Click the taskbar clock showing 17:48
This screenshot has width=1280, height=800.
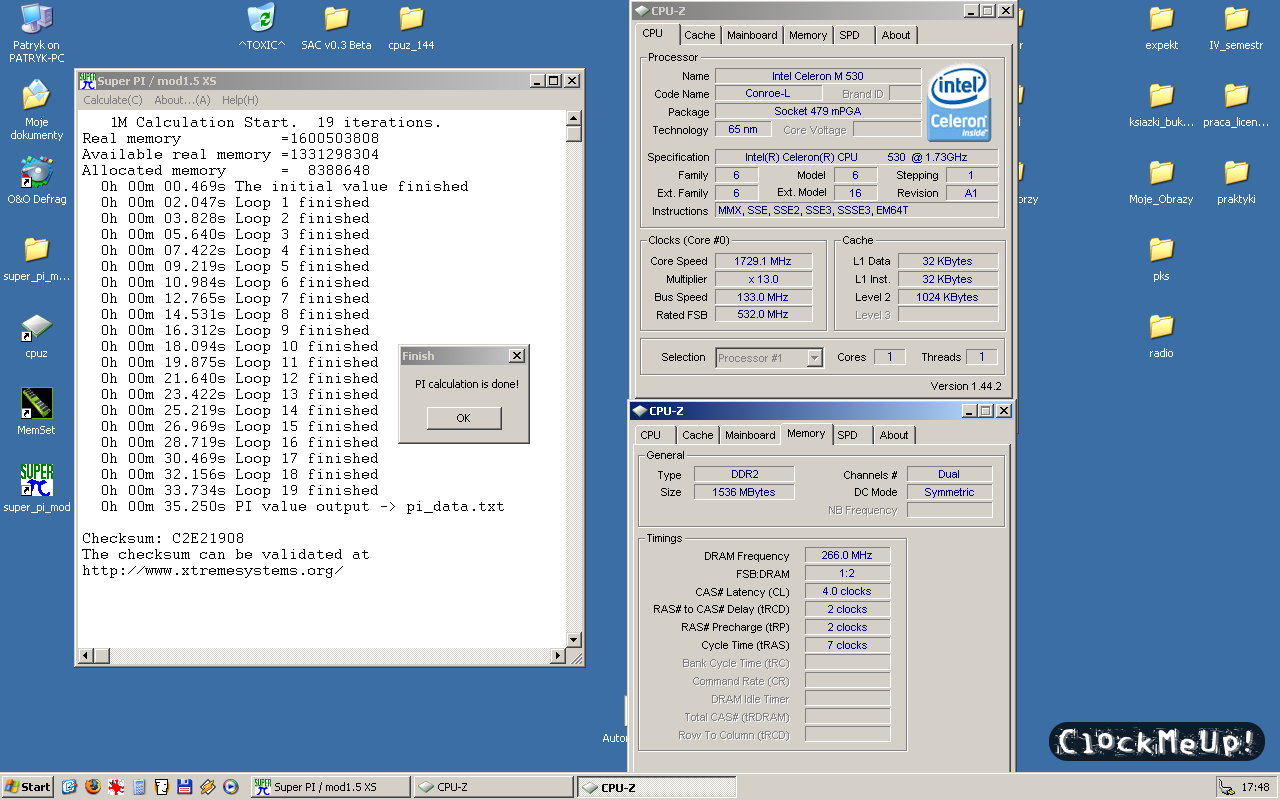click(1255, 787)
